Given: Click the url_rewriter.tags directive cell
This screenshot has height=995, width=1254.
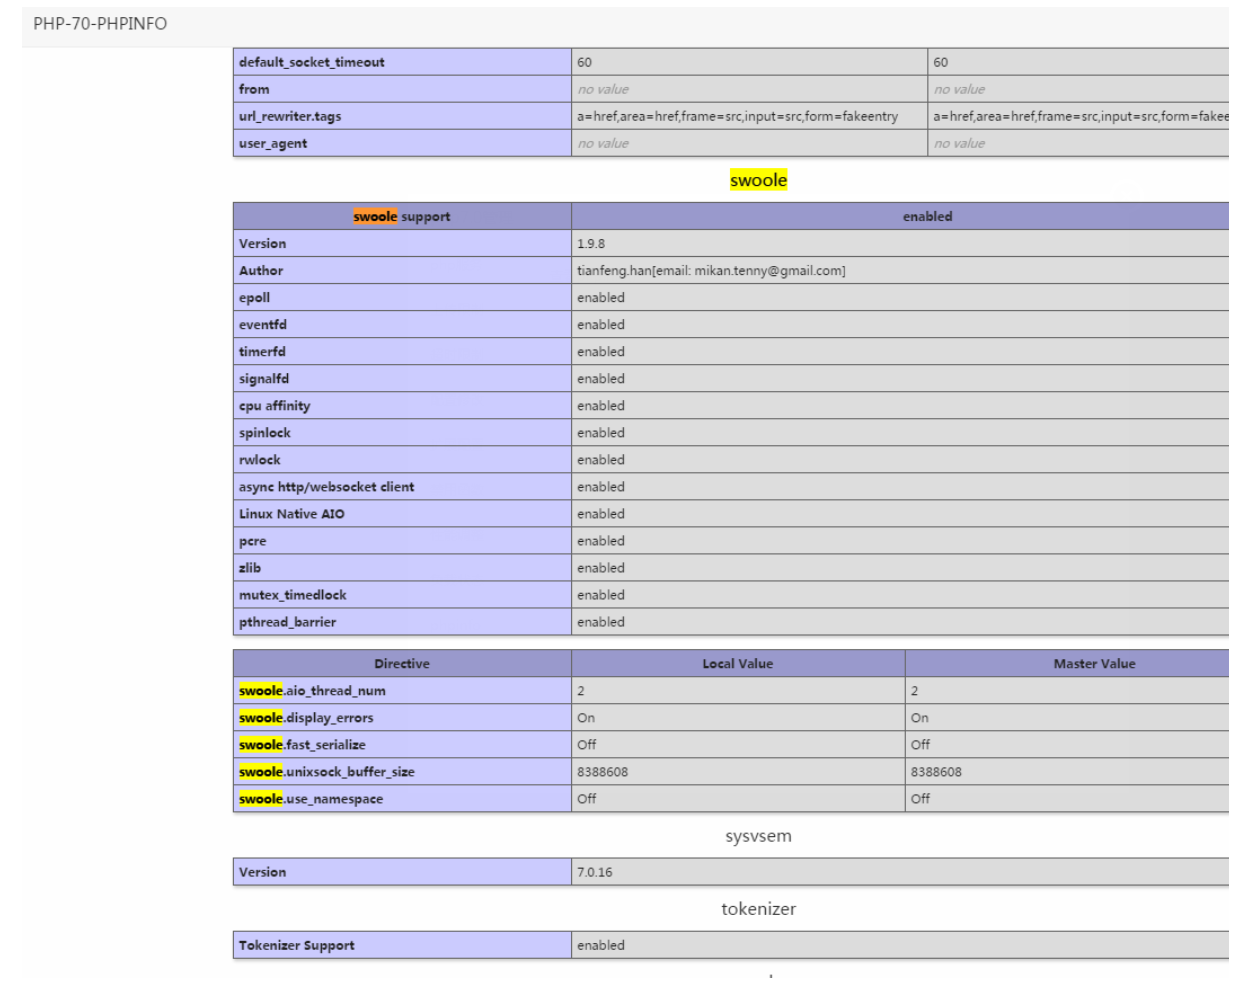Looking at the screenshot, I should point(290,116).
